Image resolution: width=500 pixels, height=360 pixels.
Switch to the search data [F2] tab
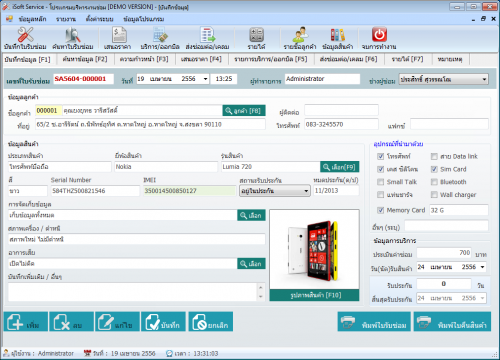[85, 59]
